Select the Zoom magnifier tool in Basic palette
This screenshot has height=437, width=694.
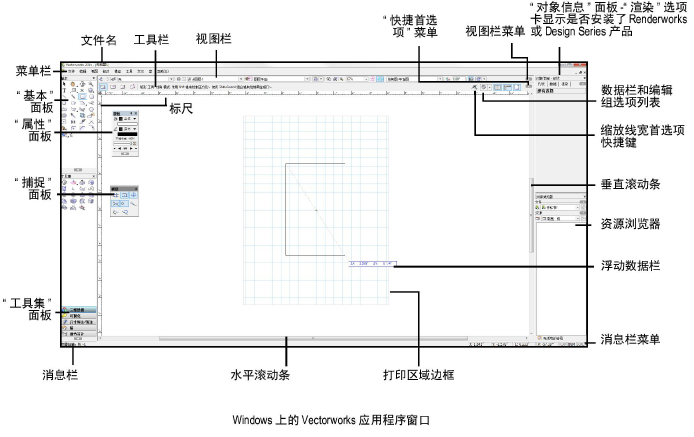pos(91,84)
